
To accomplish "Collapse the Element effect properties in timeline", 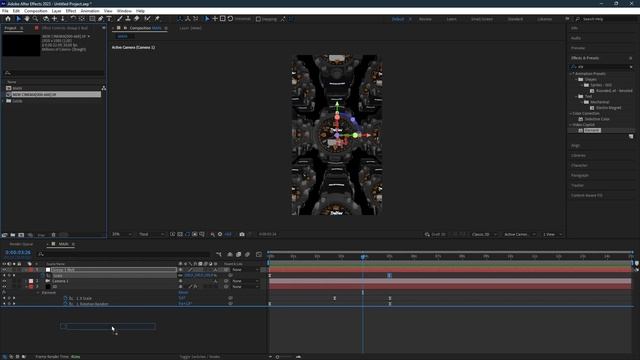I will click(38, 293).
